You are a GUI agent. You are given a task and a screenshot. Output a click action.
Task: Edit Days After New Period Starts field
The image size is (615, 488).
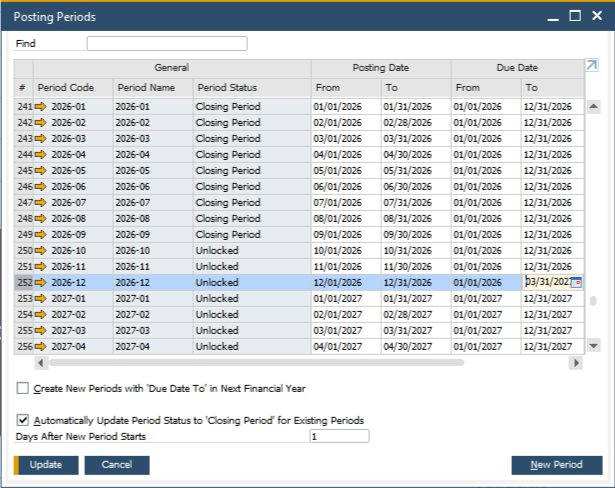[x=339, y=436]
